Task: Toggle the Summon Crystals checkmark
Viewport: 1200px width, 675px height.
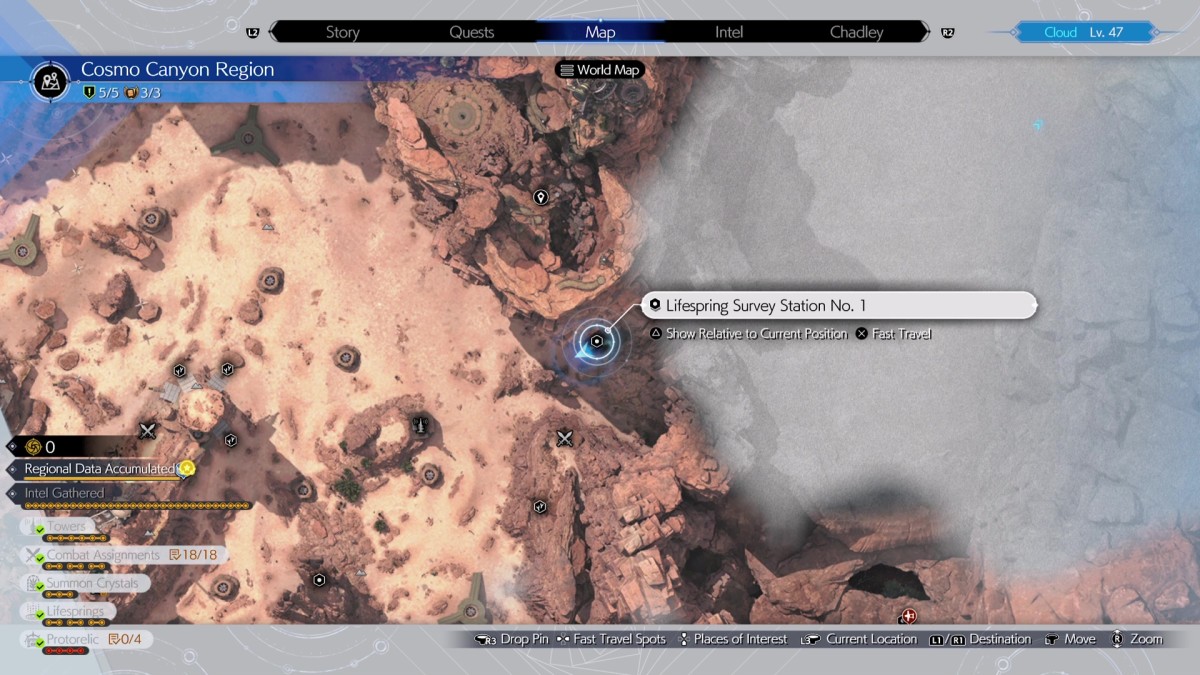Action: (x=40, y=587)
